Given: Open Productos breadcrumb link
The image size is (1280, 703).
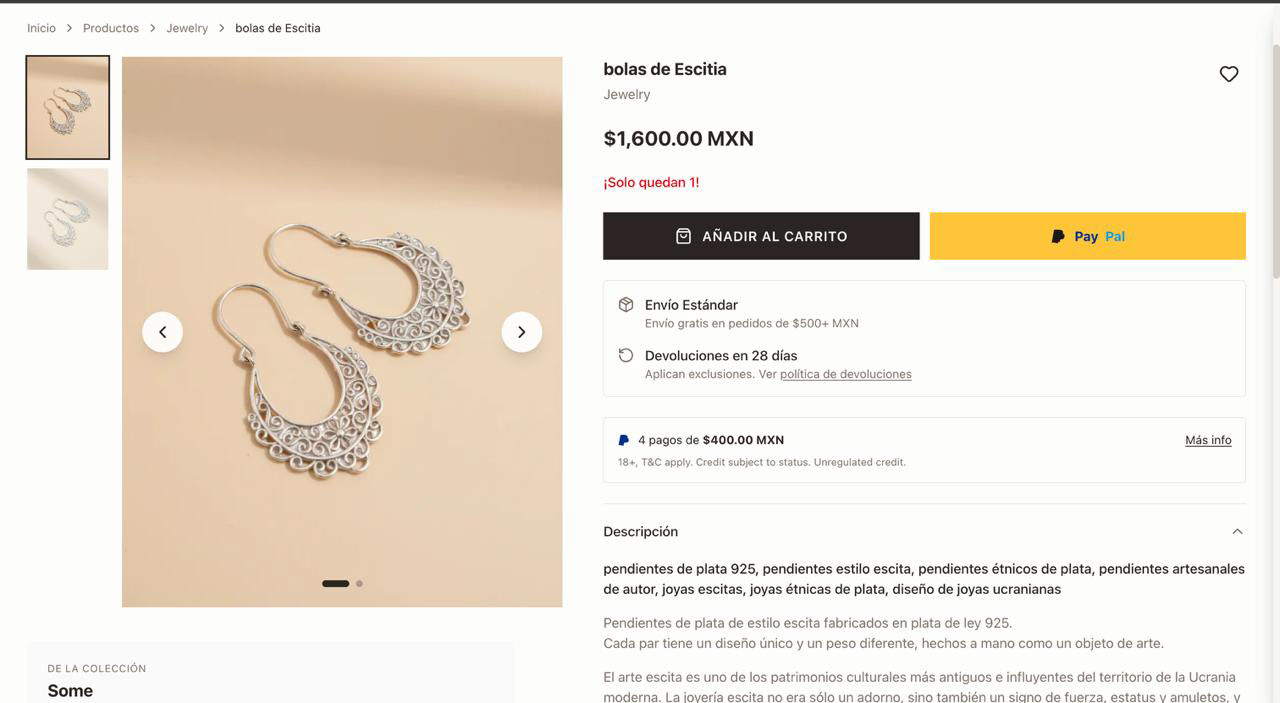Looking at the screenshot, I should [x=111, y=28].
